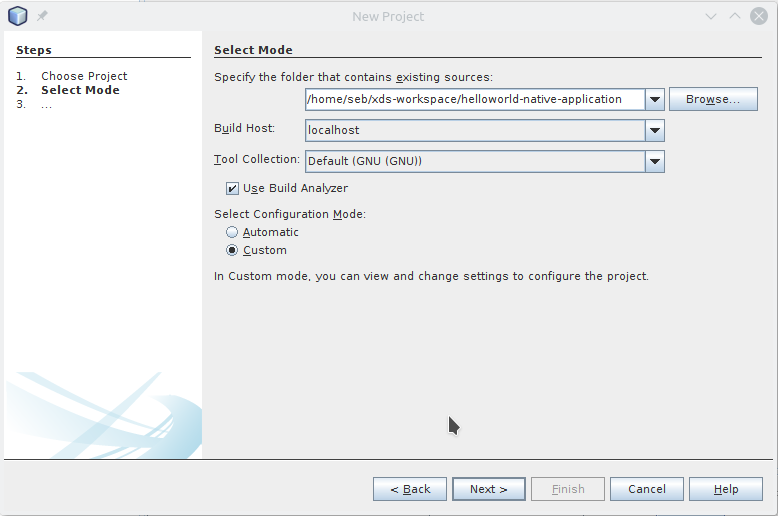Viewport: 778px width, 516px height.
Task: Click the Finish button
Action: coord(568,489)
